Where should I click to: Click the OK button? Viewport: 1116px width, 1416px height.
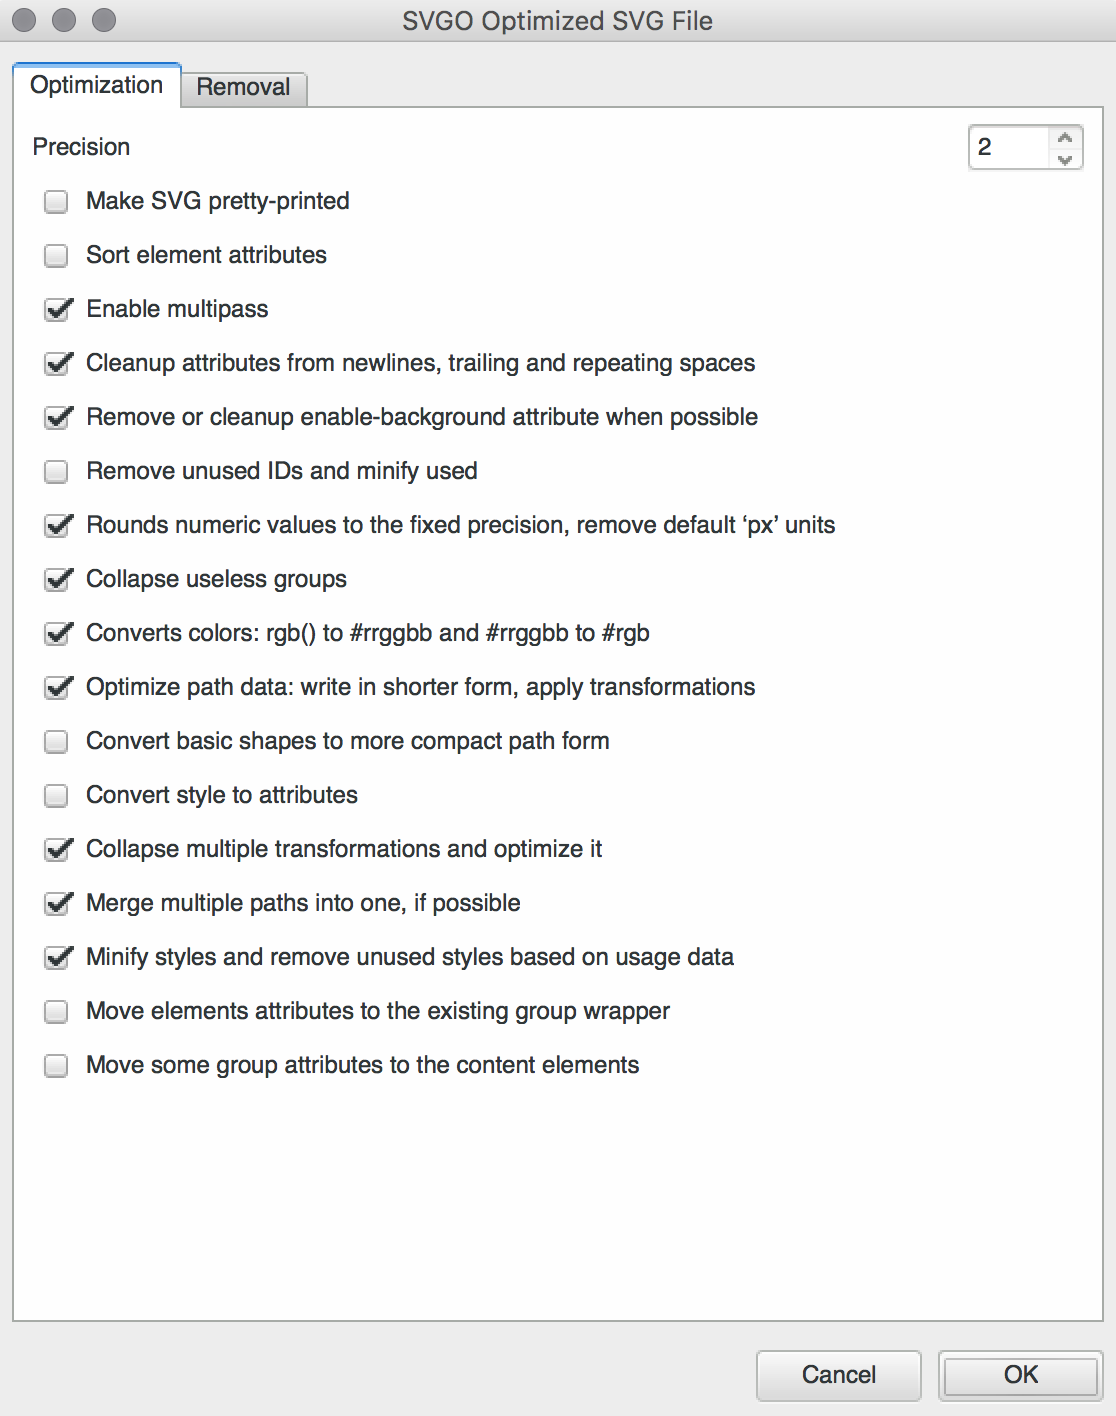click(1021, 1375)
